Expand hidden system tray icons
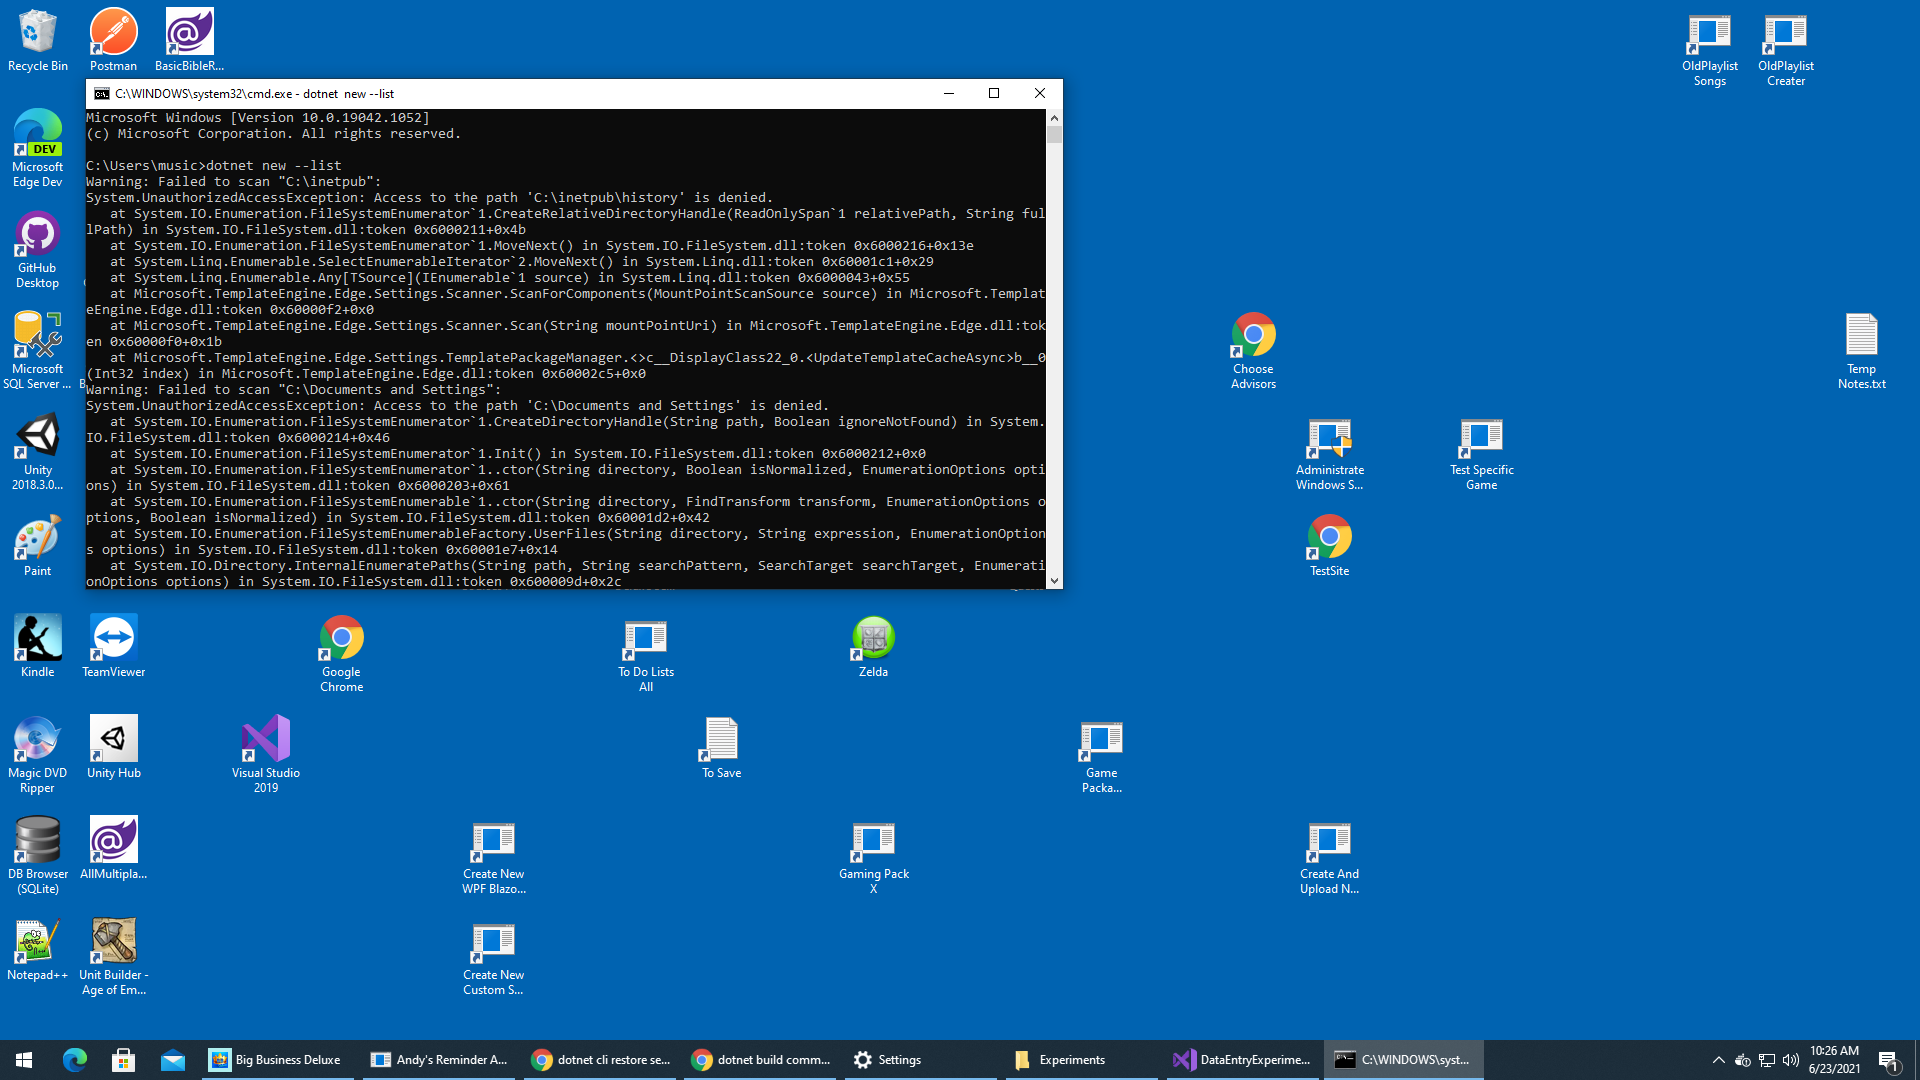Image resolution: width=1920 pixels, height=1080 pixels. (1718, 1059)
